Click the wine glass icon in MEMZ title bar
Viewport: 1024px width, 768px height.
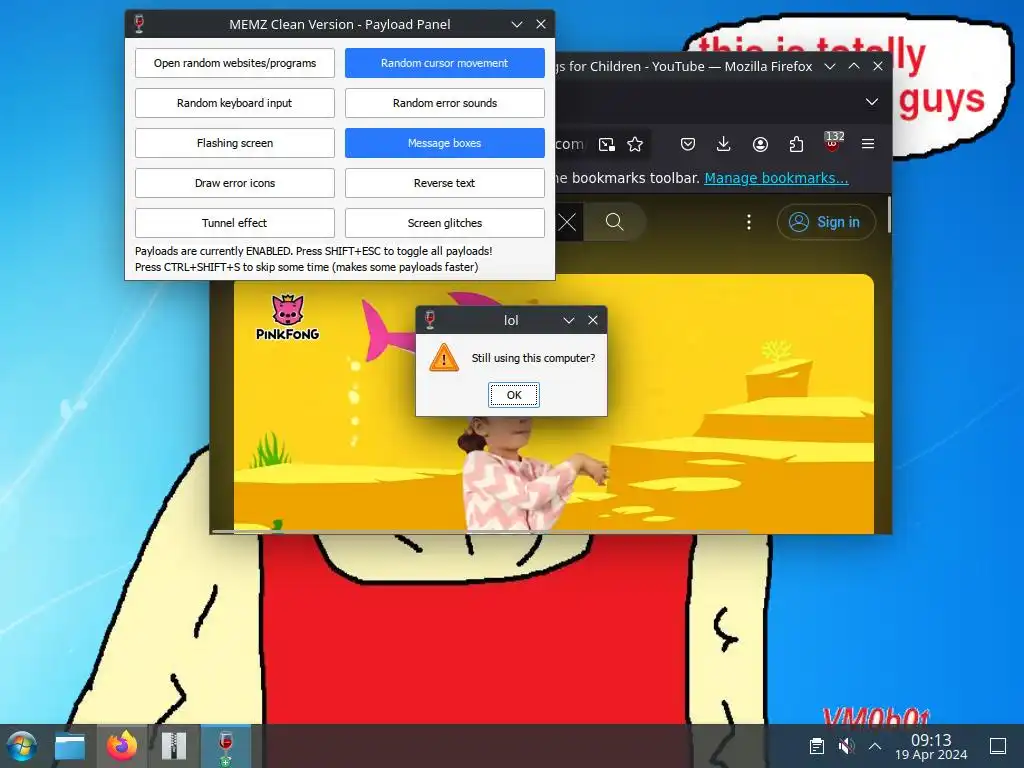138,24
